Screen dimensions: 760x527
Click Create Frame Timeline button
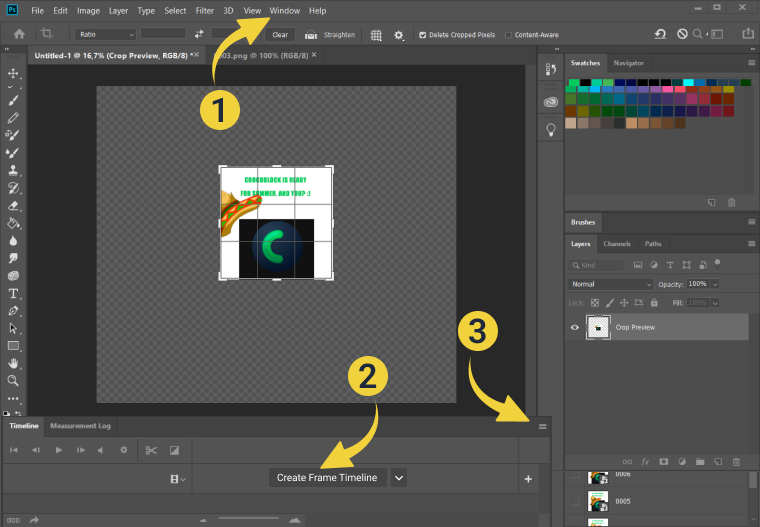tap(327, 478)
